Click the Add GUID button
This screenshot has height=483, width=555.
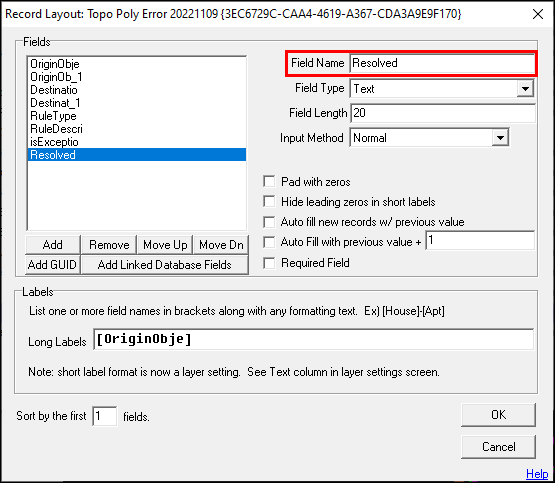pyautogui.click(x=53, y=265)
